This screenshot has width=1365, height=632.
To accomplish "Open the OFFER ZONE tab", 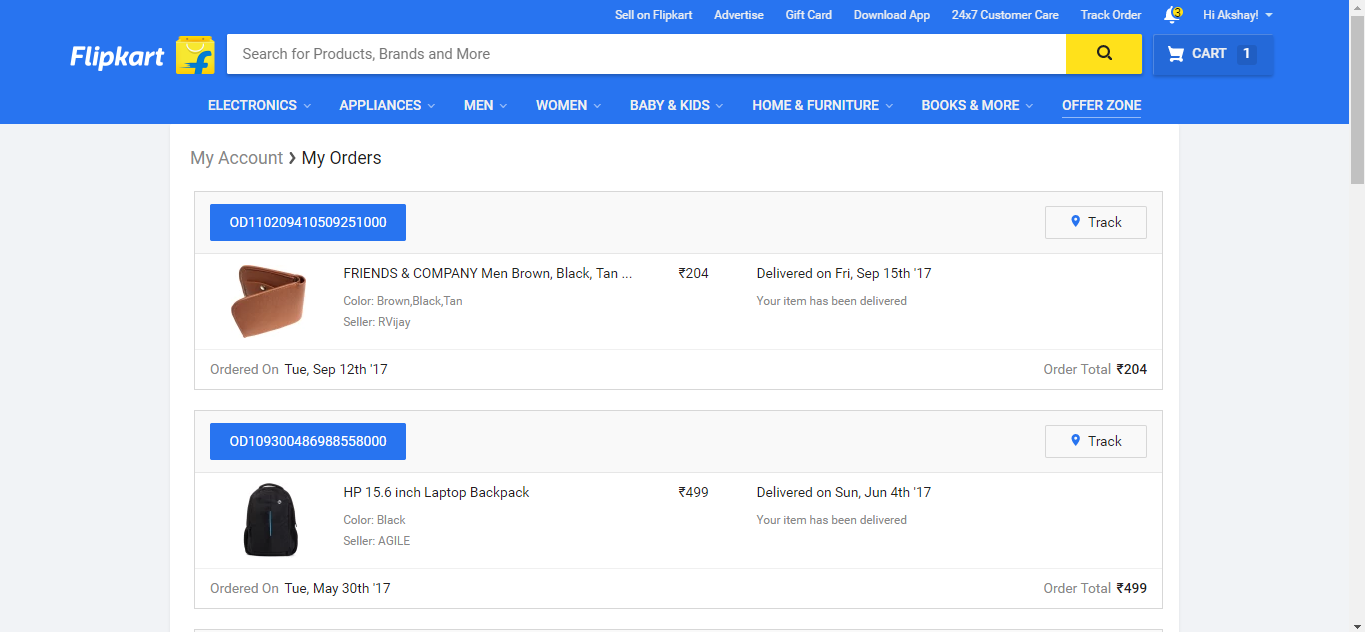I will click(x=1101, y=105).
